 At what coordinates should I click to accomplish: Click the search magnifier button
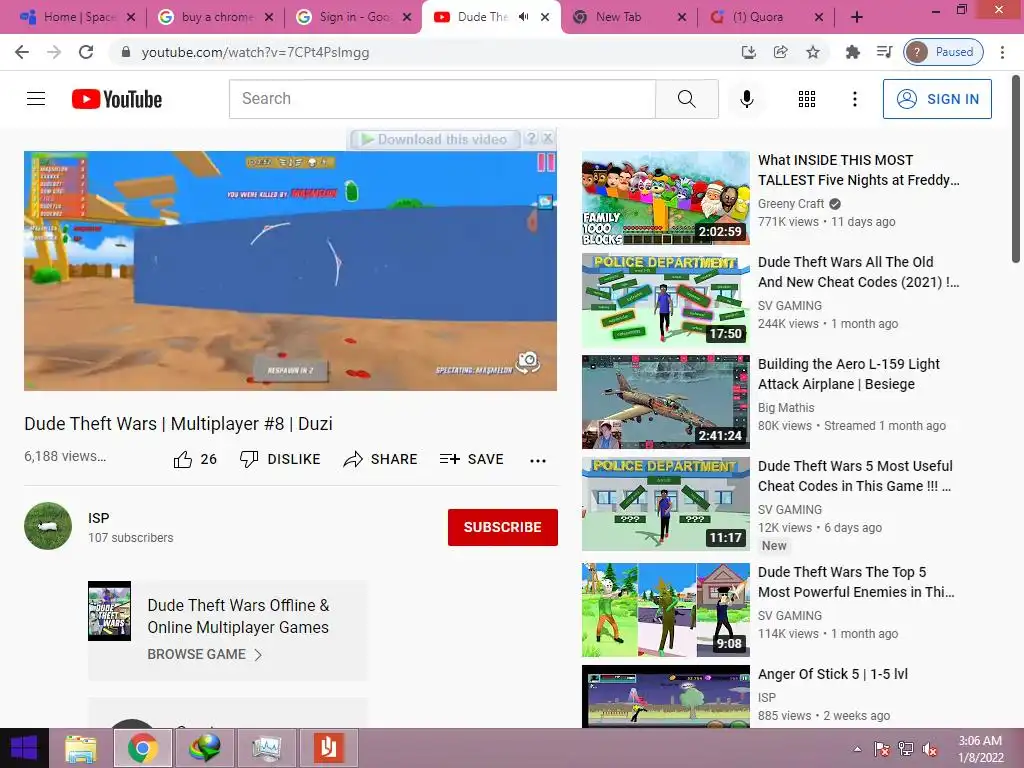point(686,99)
